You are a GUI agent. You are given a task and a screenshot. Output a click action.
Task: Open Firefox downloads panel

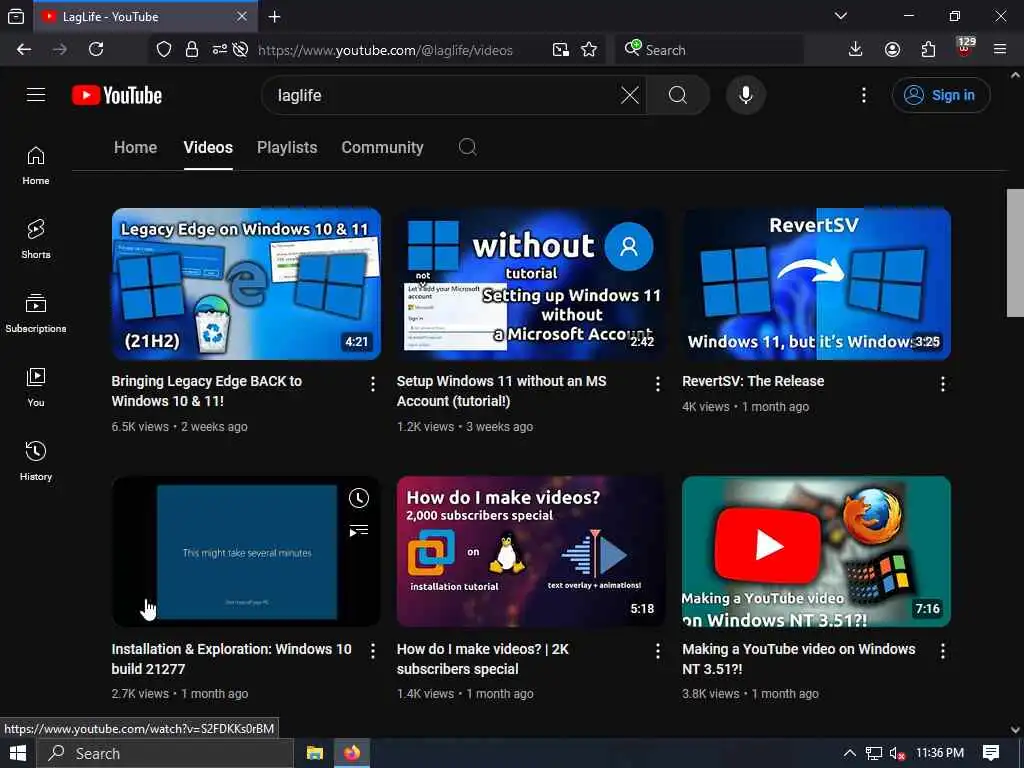tap(855, 50)
